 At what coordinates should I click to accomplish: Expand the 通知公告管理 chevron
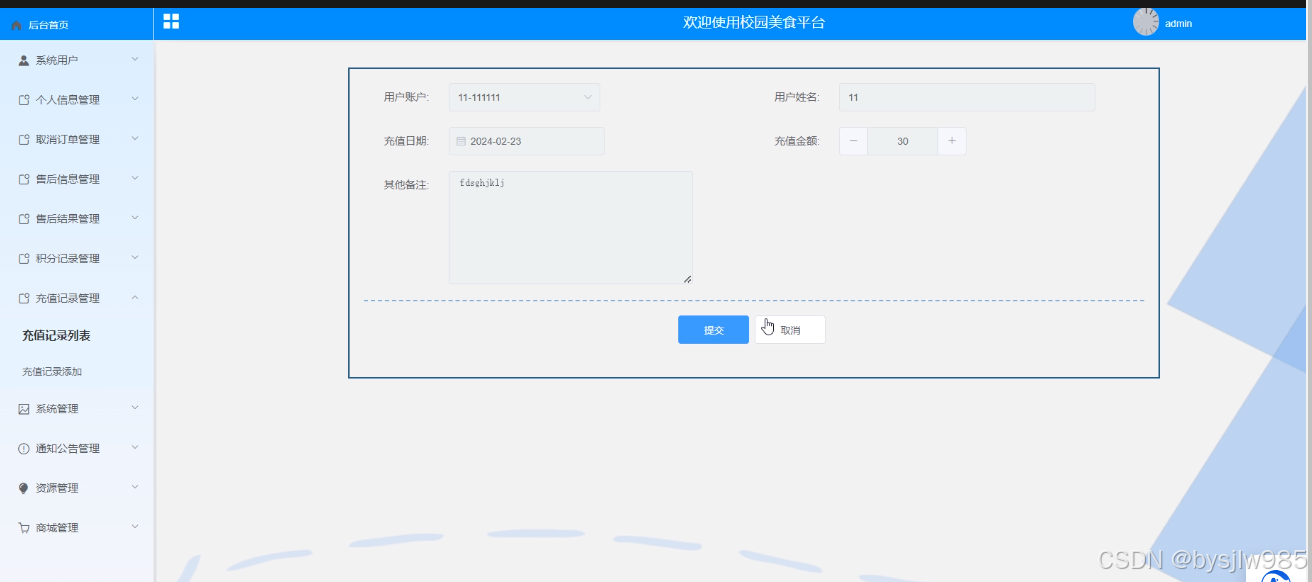pyautogui.click(x=135, y=448)
